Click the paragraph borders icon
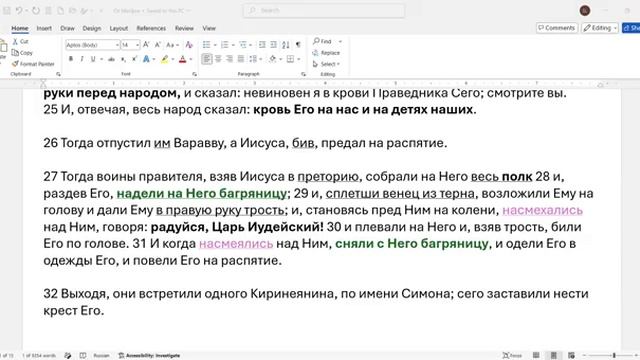 [290, 60]
